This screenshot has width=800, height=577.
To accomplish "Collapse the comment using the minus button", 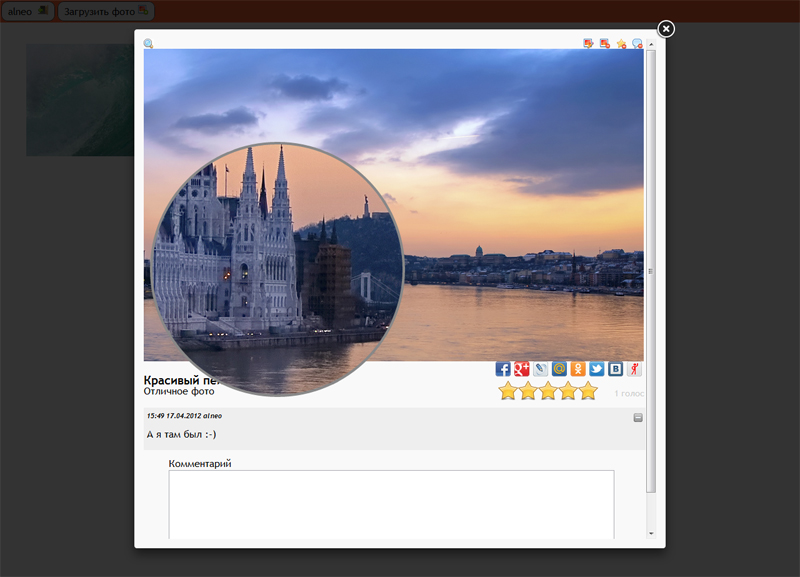I will 638,418.
